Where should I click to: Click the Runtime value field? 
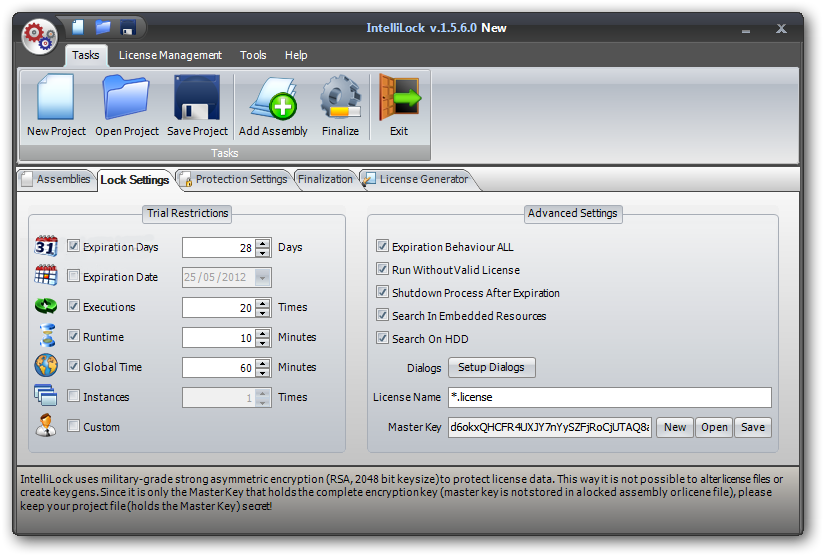pos(219,337)
